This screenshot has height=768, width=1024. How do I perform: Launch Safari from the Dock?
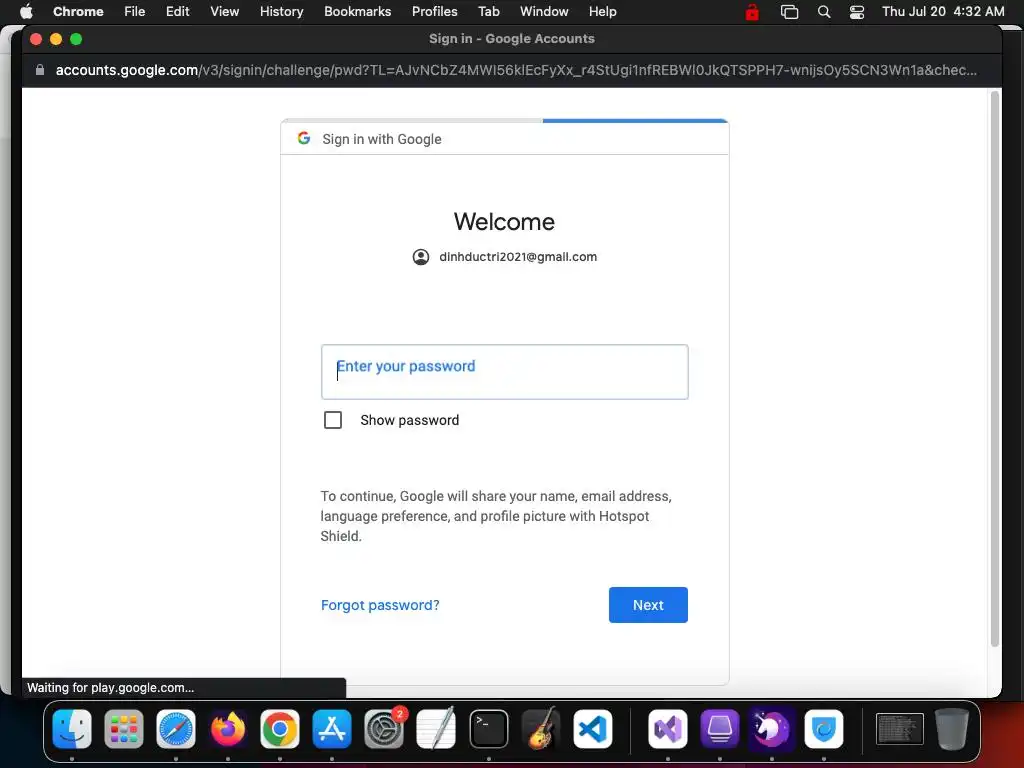pos(176,729)
